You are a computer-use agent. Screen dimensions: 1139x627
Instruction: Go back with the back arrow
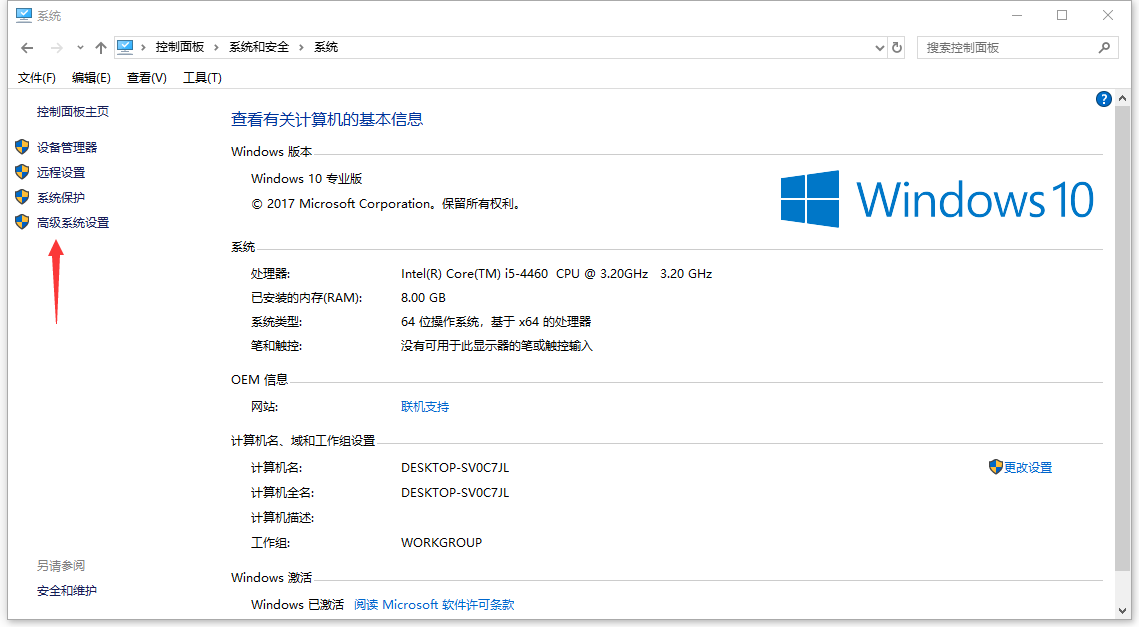(x=27, y=48)
